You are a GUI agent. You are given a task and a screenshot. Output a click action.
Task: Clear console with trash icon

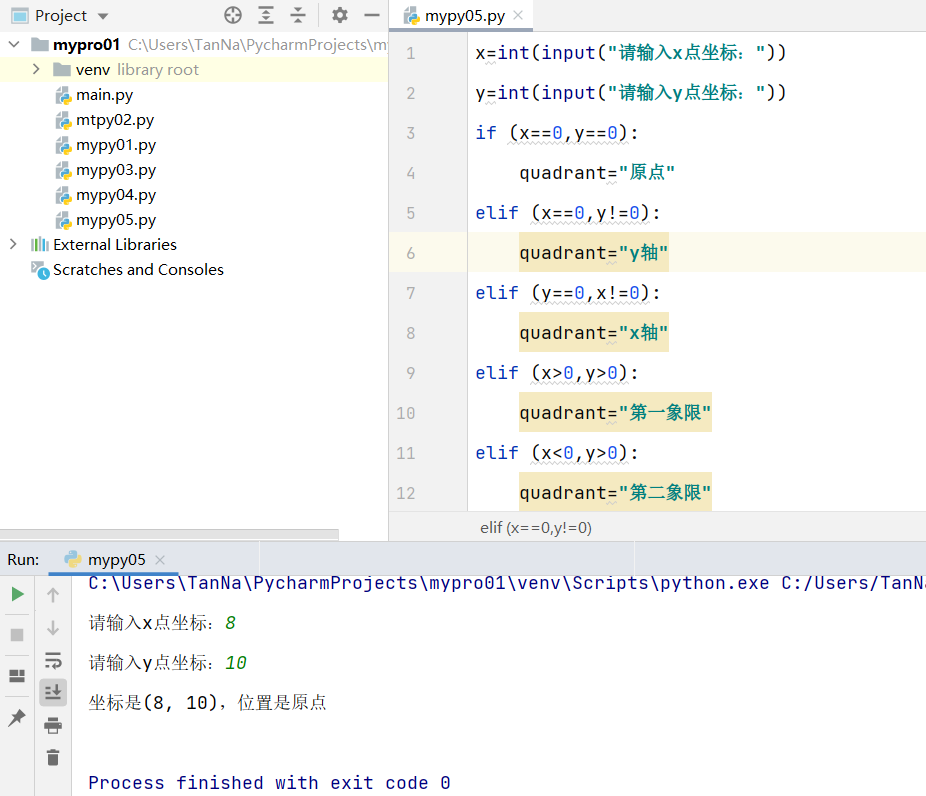pos(53,757)
